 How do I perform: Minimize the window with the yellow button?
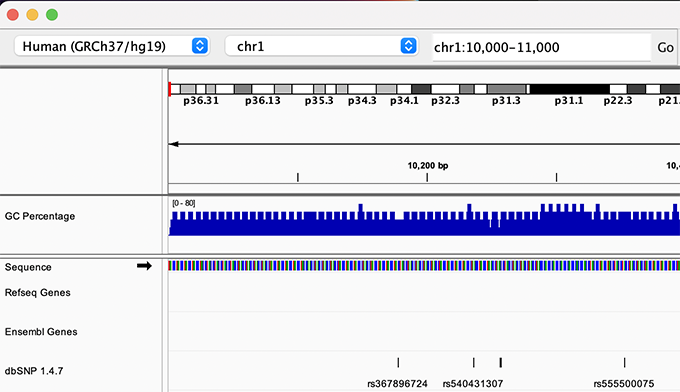33,15
